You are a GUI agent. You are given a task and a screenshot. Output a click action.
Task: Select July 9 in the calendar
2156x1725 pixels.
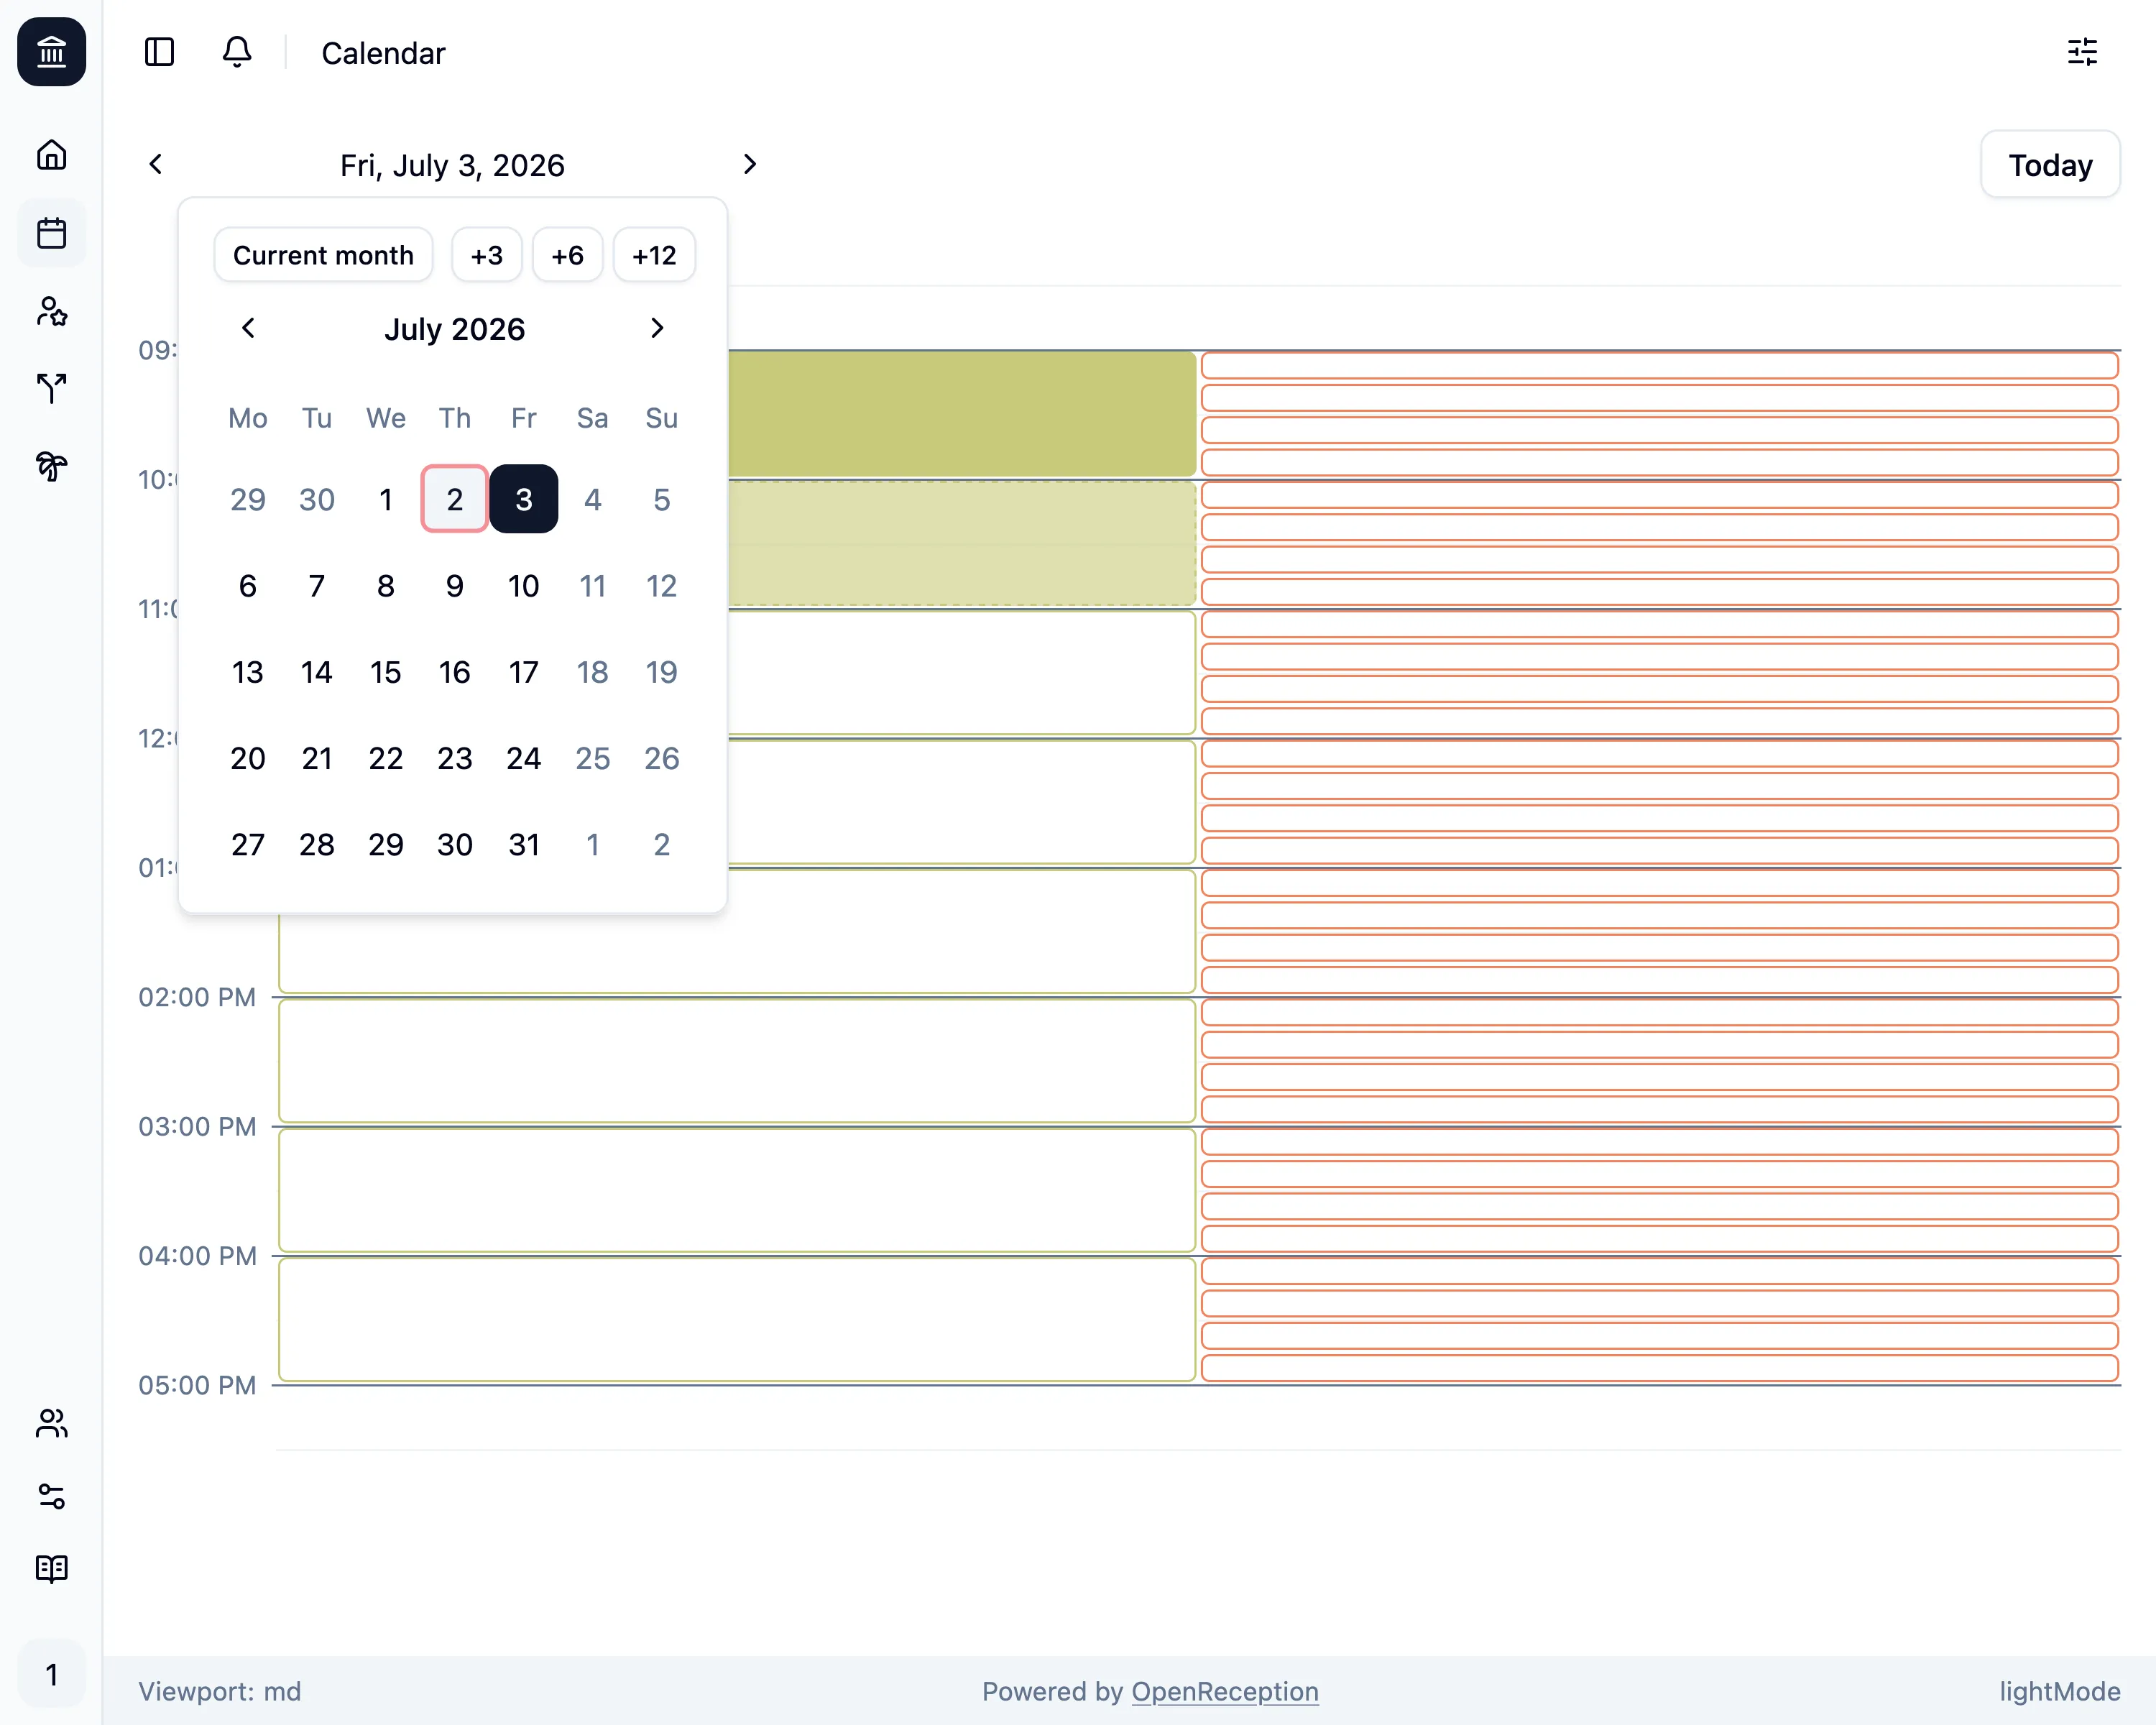pyautogui.click(x=455, y=586)
